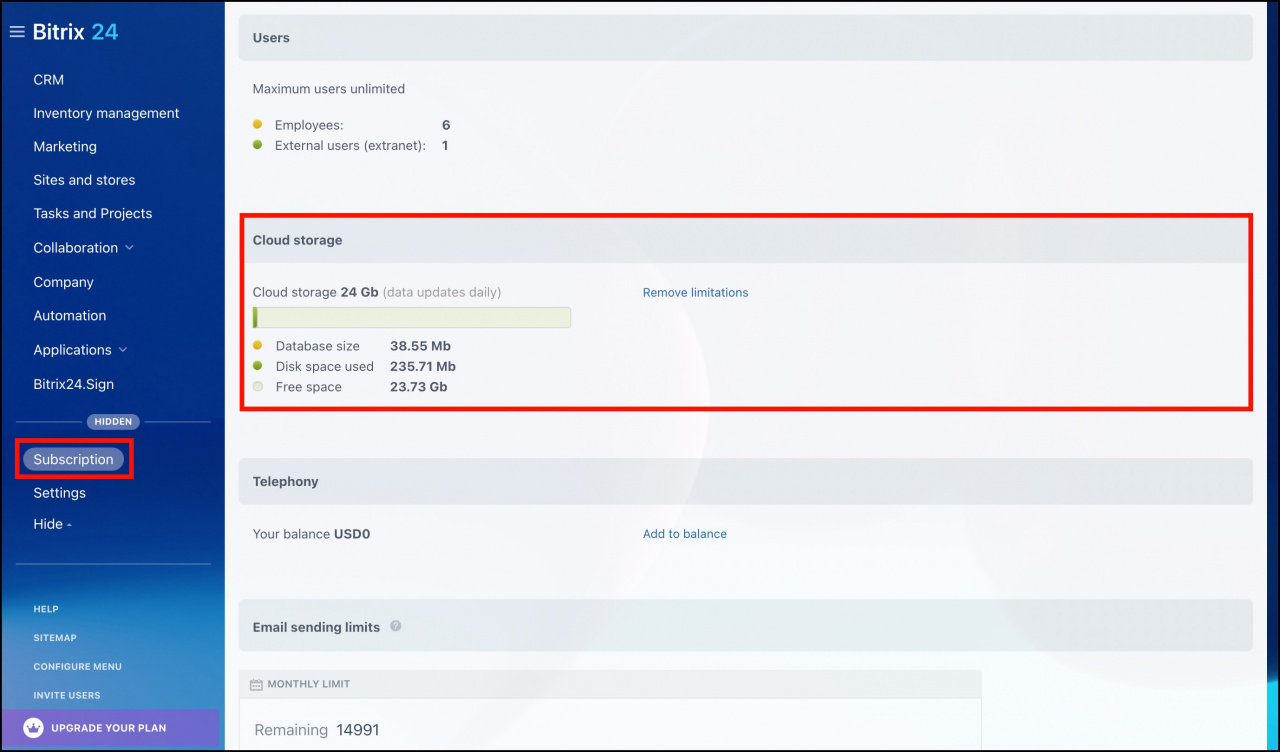
Task: Click the calendar icon next to Monthly Limit
Action: click(256, 685)
